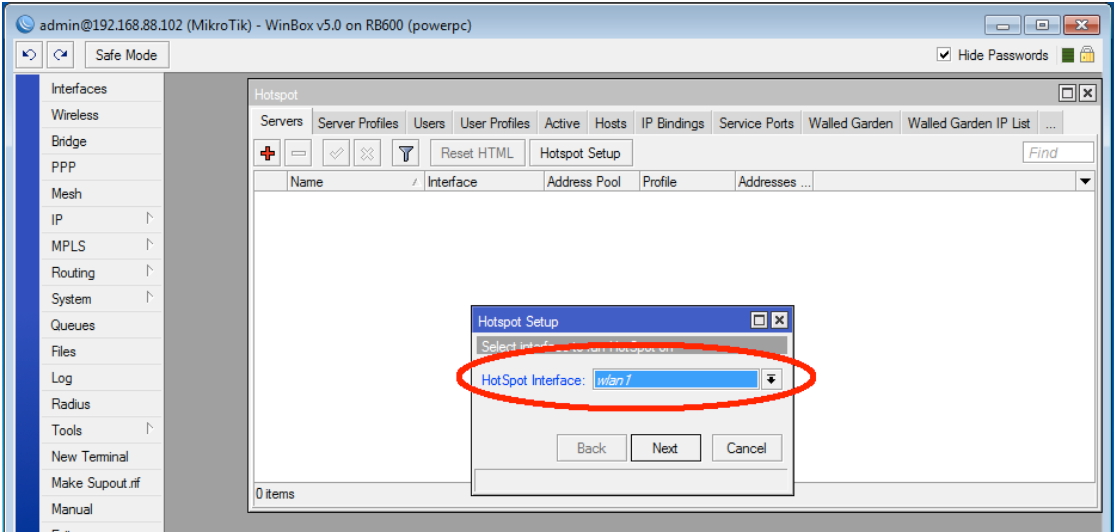This screenshot has width=1116, height=532.
Task: Open PPP in the sidebar menu
Action: point(102,167)
